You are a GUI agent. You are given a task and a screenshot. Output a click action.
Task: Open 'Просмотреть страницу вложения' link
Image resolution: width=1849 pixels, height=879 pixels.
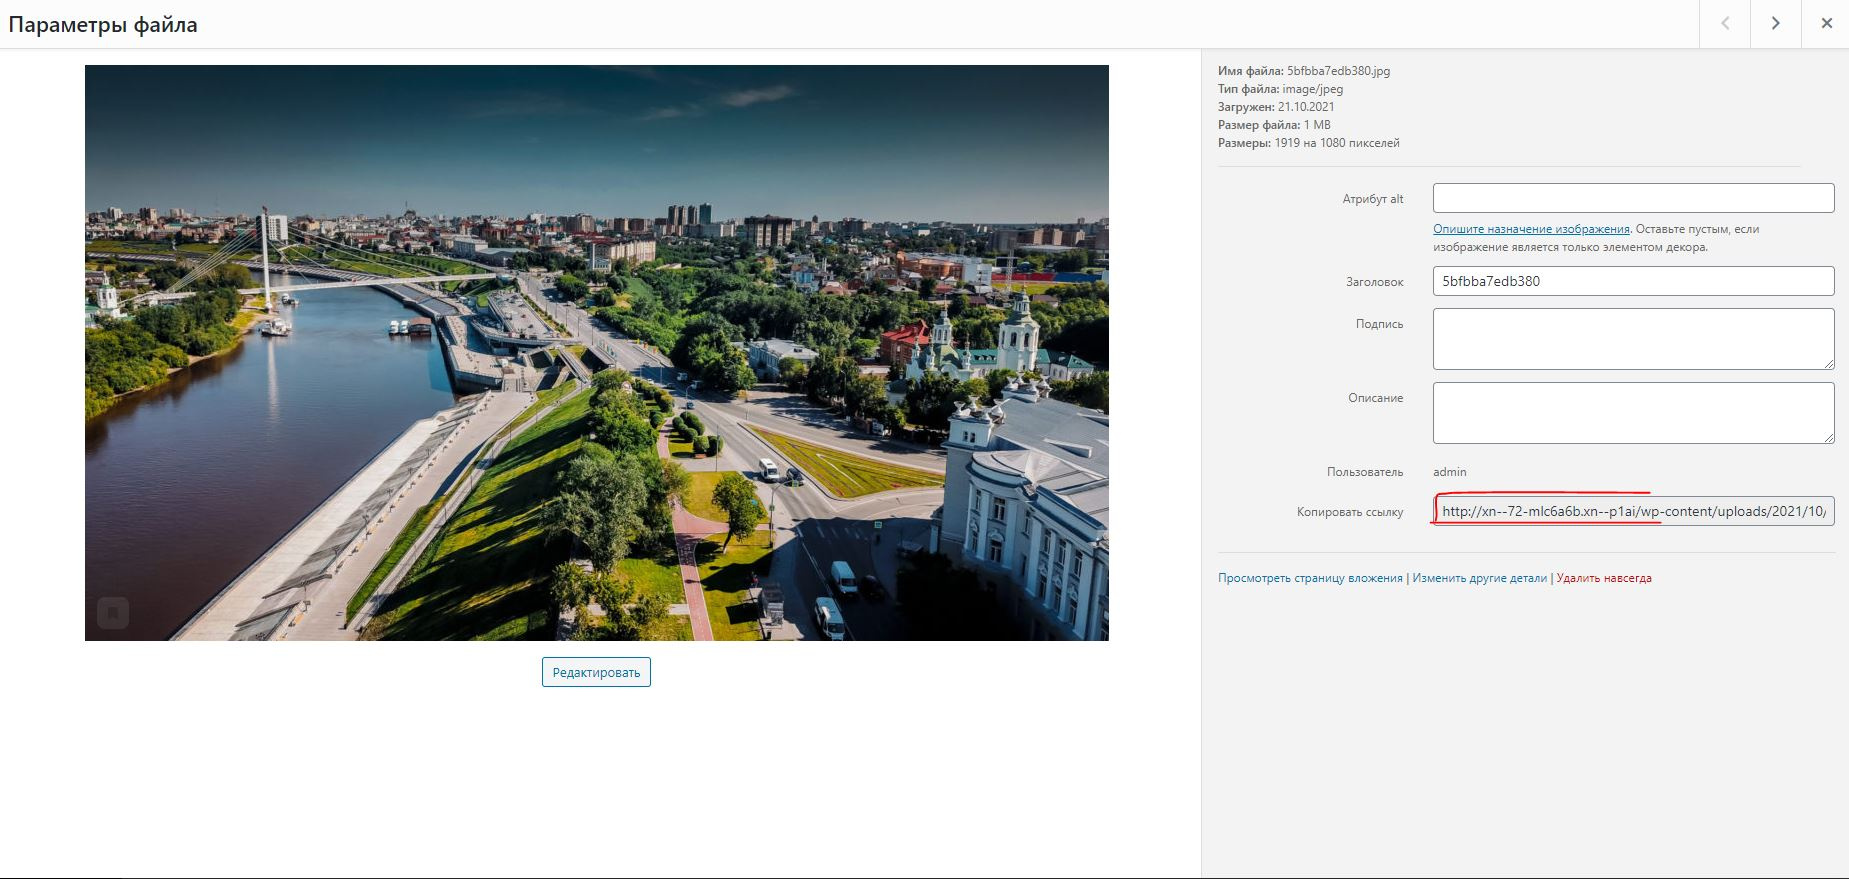coord(1310,578)
